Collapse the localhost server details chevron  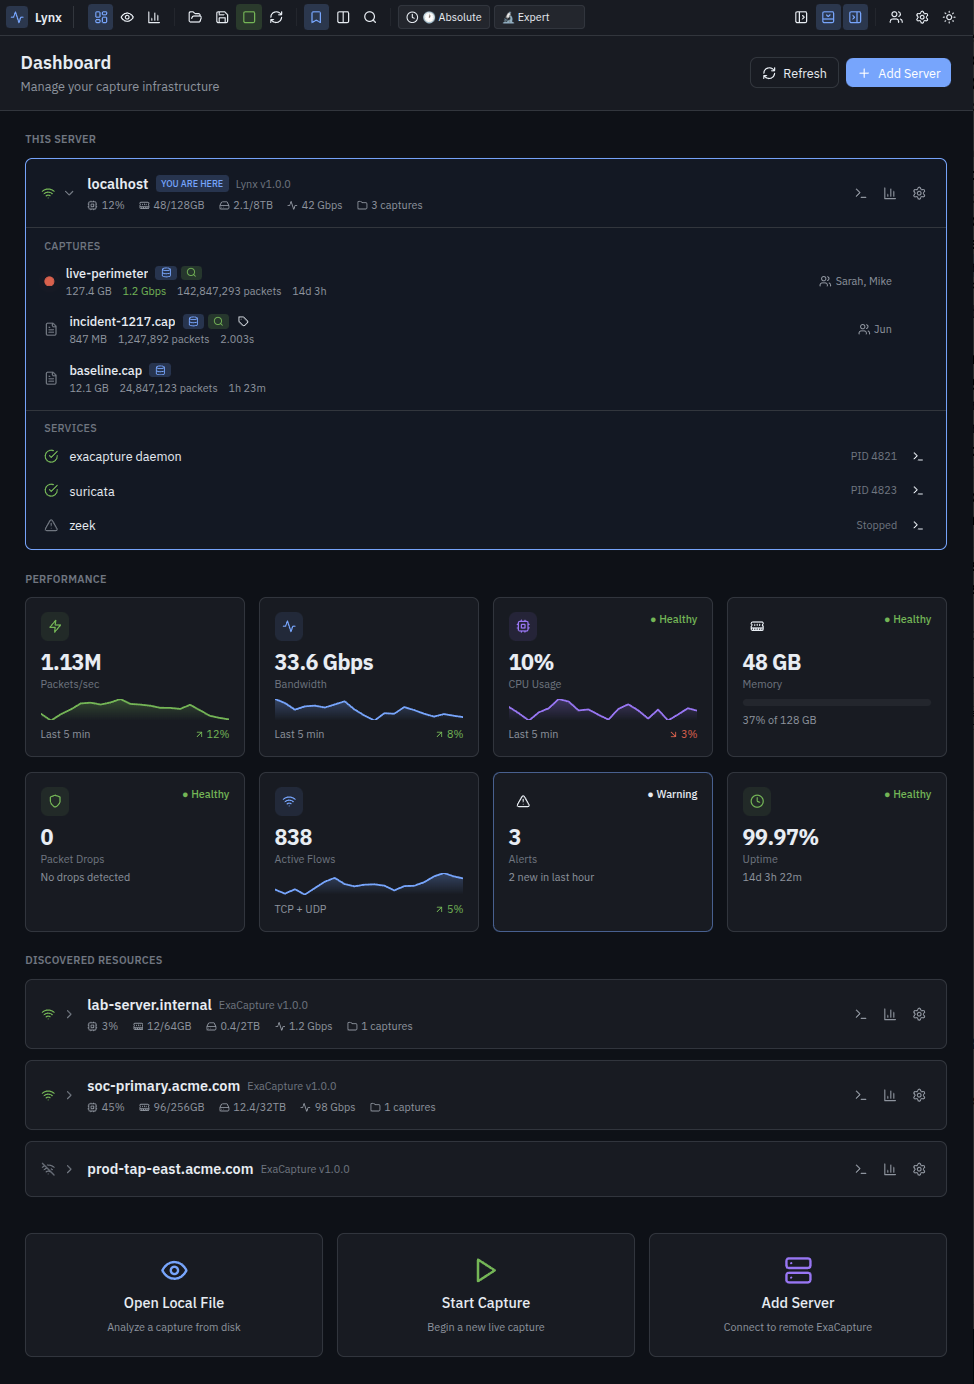pyautogui.click(x=69, y=193)
